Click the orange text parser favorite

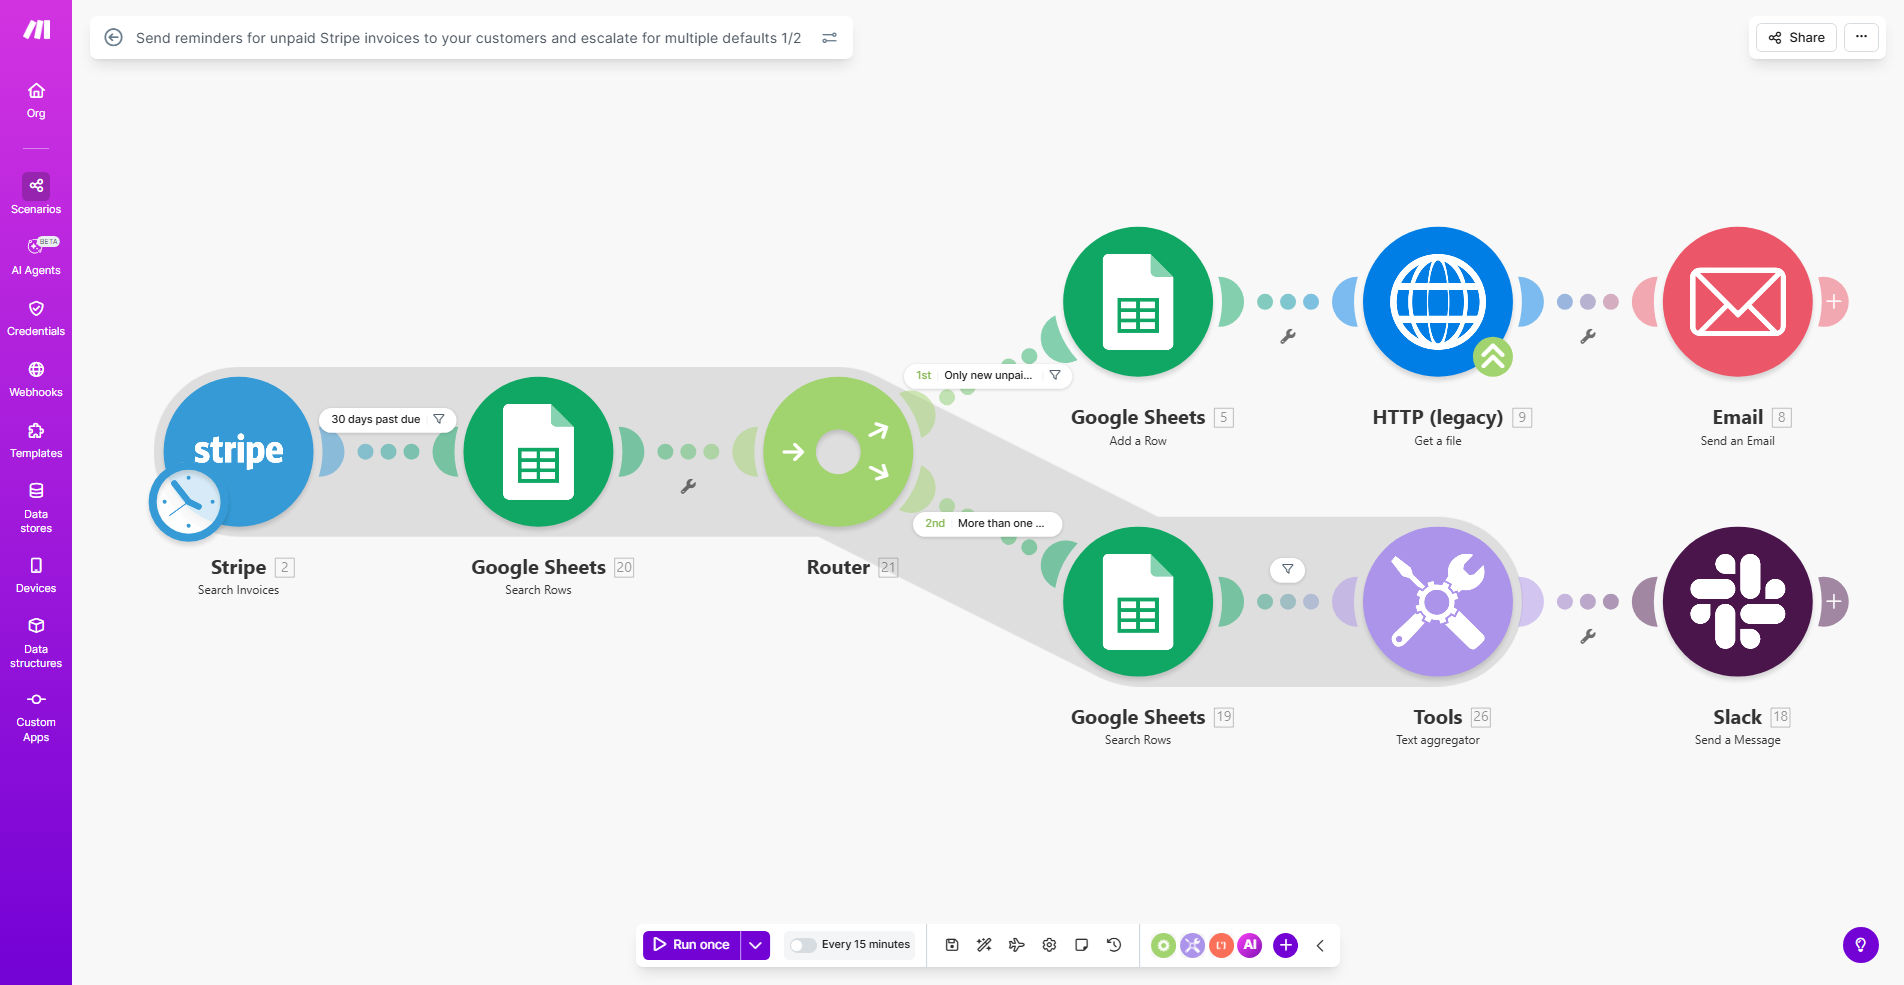[1221, 945]
